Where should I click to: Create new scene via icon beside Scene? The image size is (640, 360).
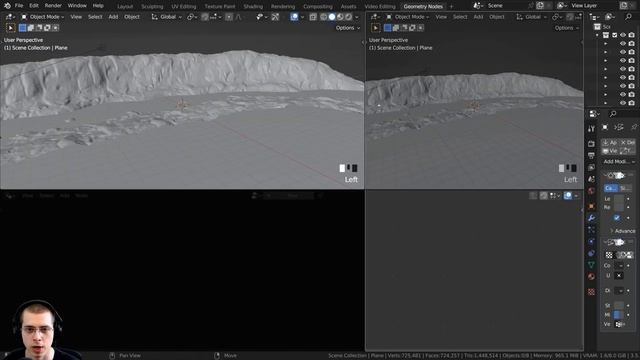pos(540,6)
